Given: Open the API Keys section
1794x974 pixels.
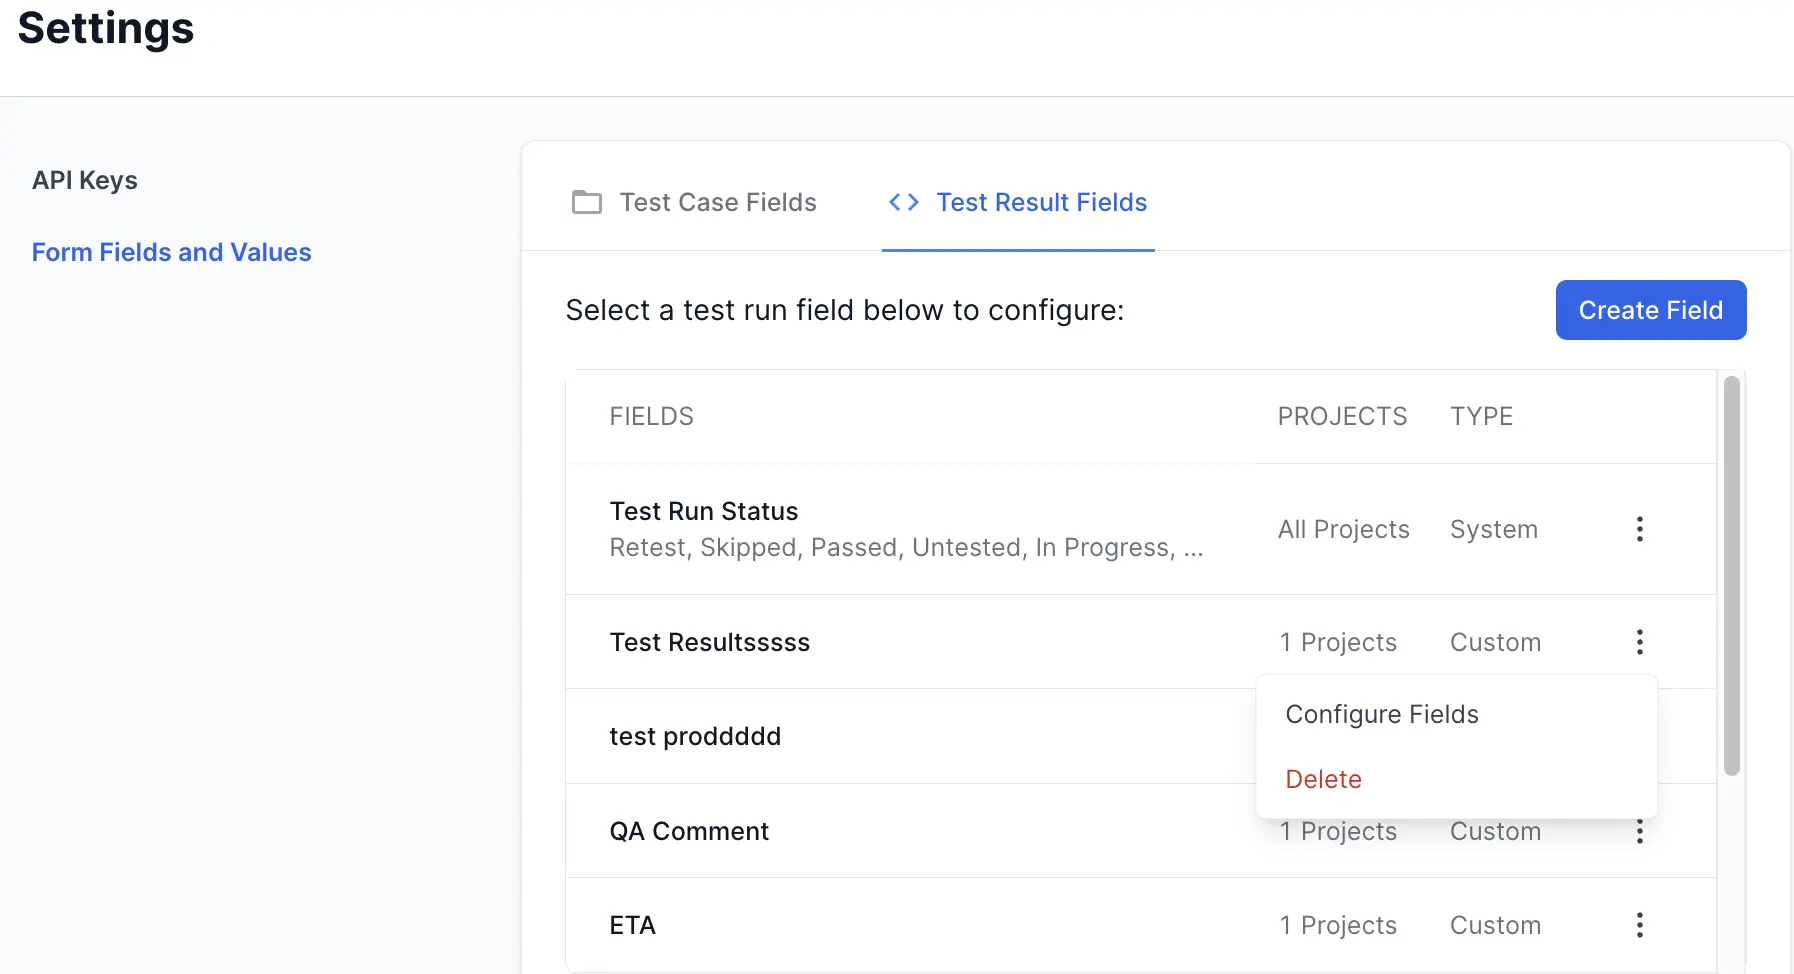Looking at the screenshot, I should tap(85, 180).
